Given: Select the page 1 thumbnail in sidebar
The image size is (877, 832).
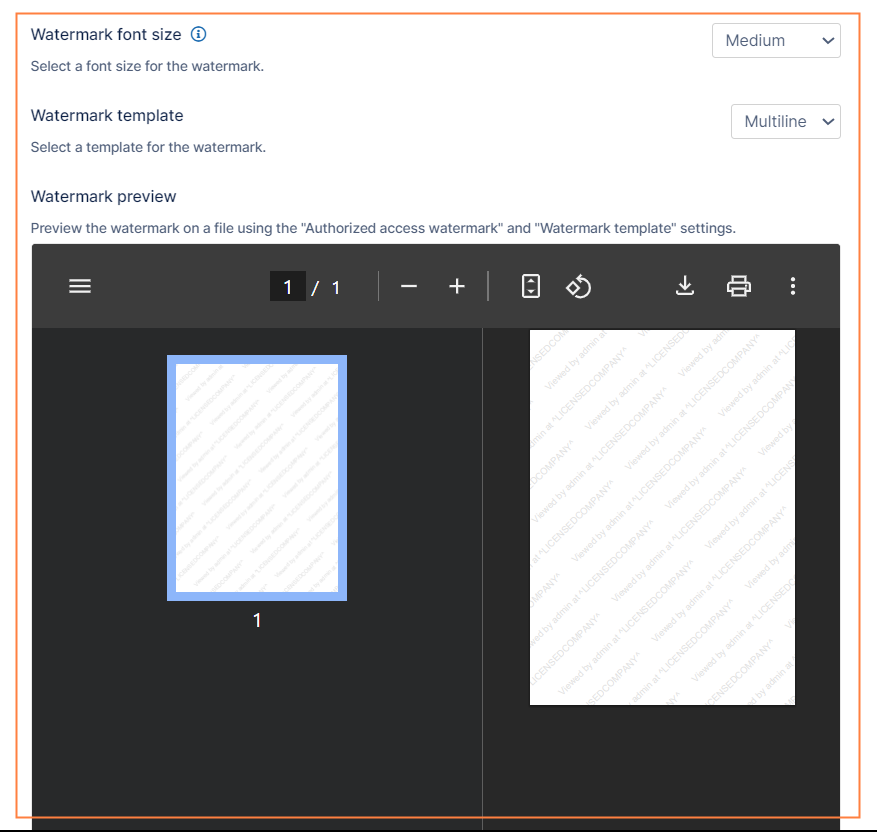Looking at the screenshot, I should (257, 478).
